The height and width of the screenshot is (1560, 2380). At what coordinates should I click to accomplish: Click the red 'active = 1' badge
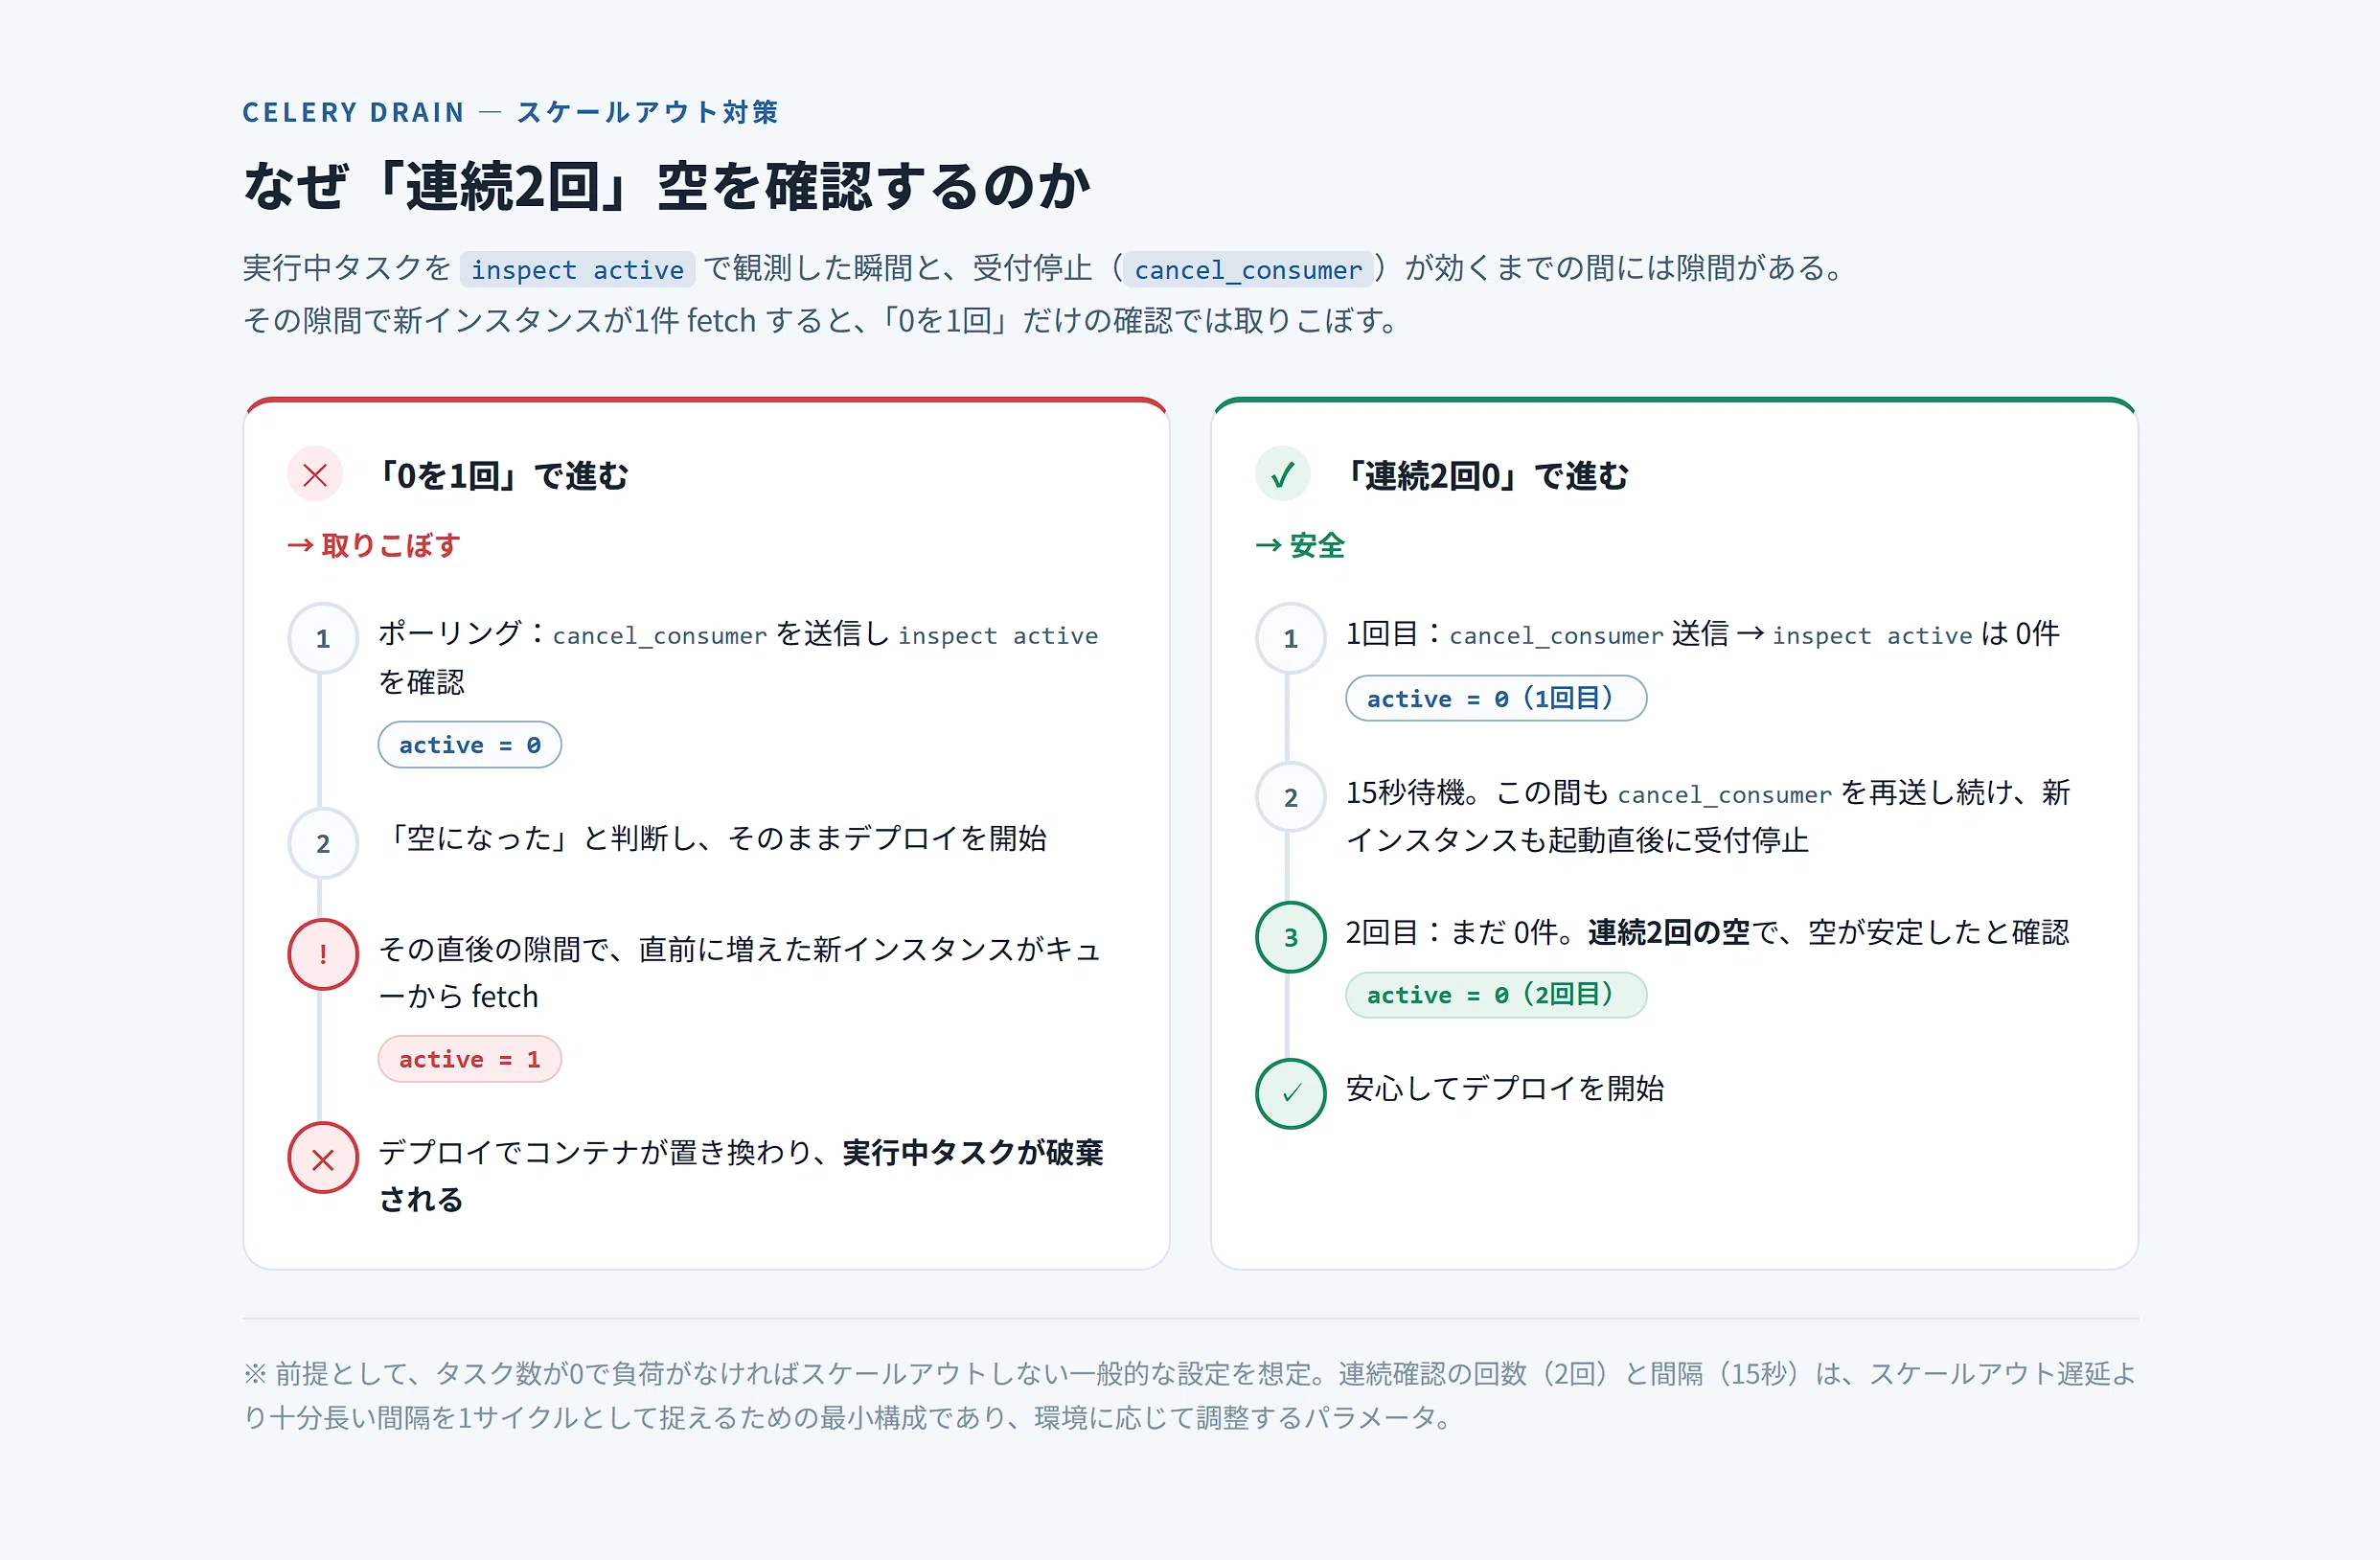click(470, 1059)
